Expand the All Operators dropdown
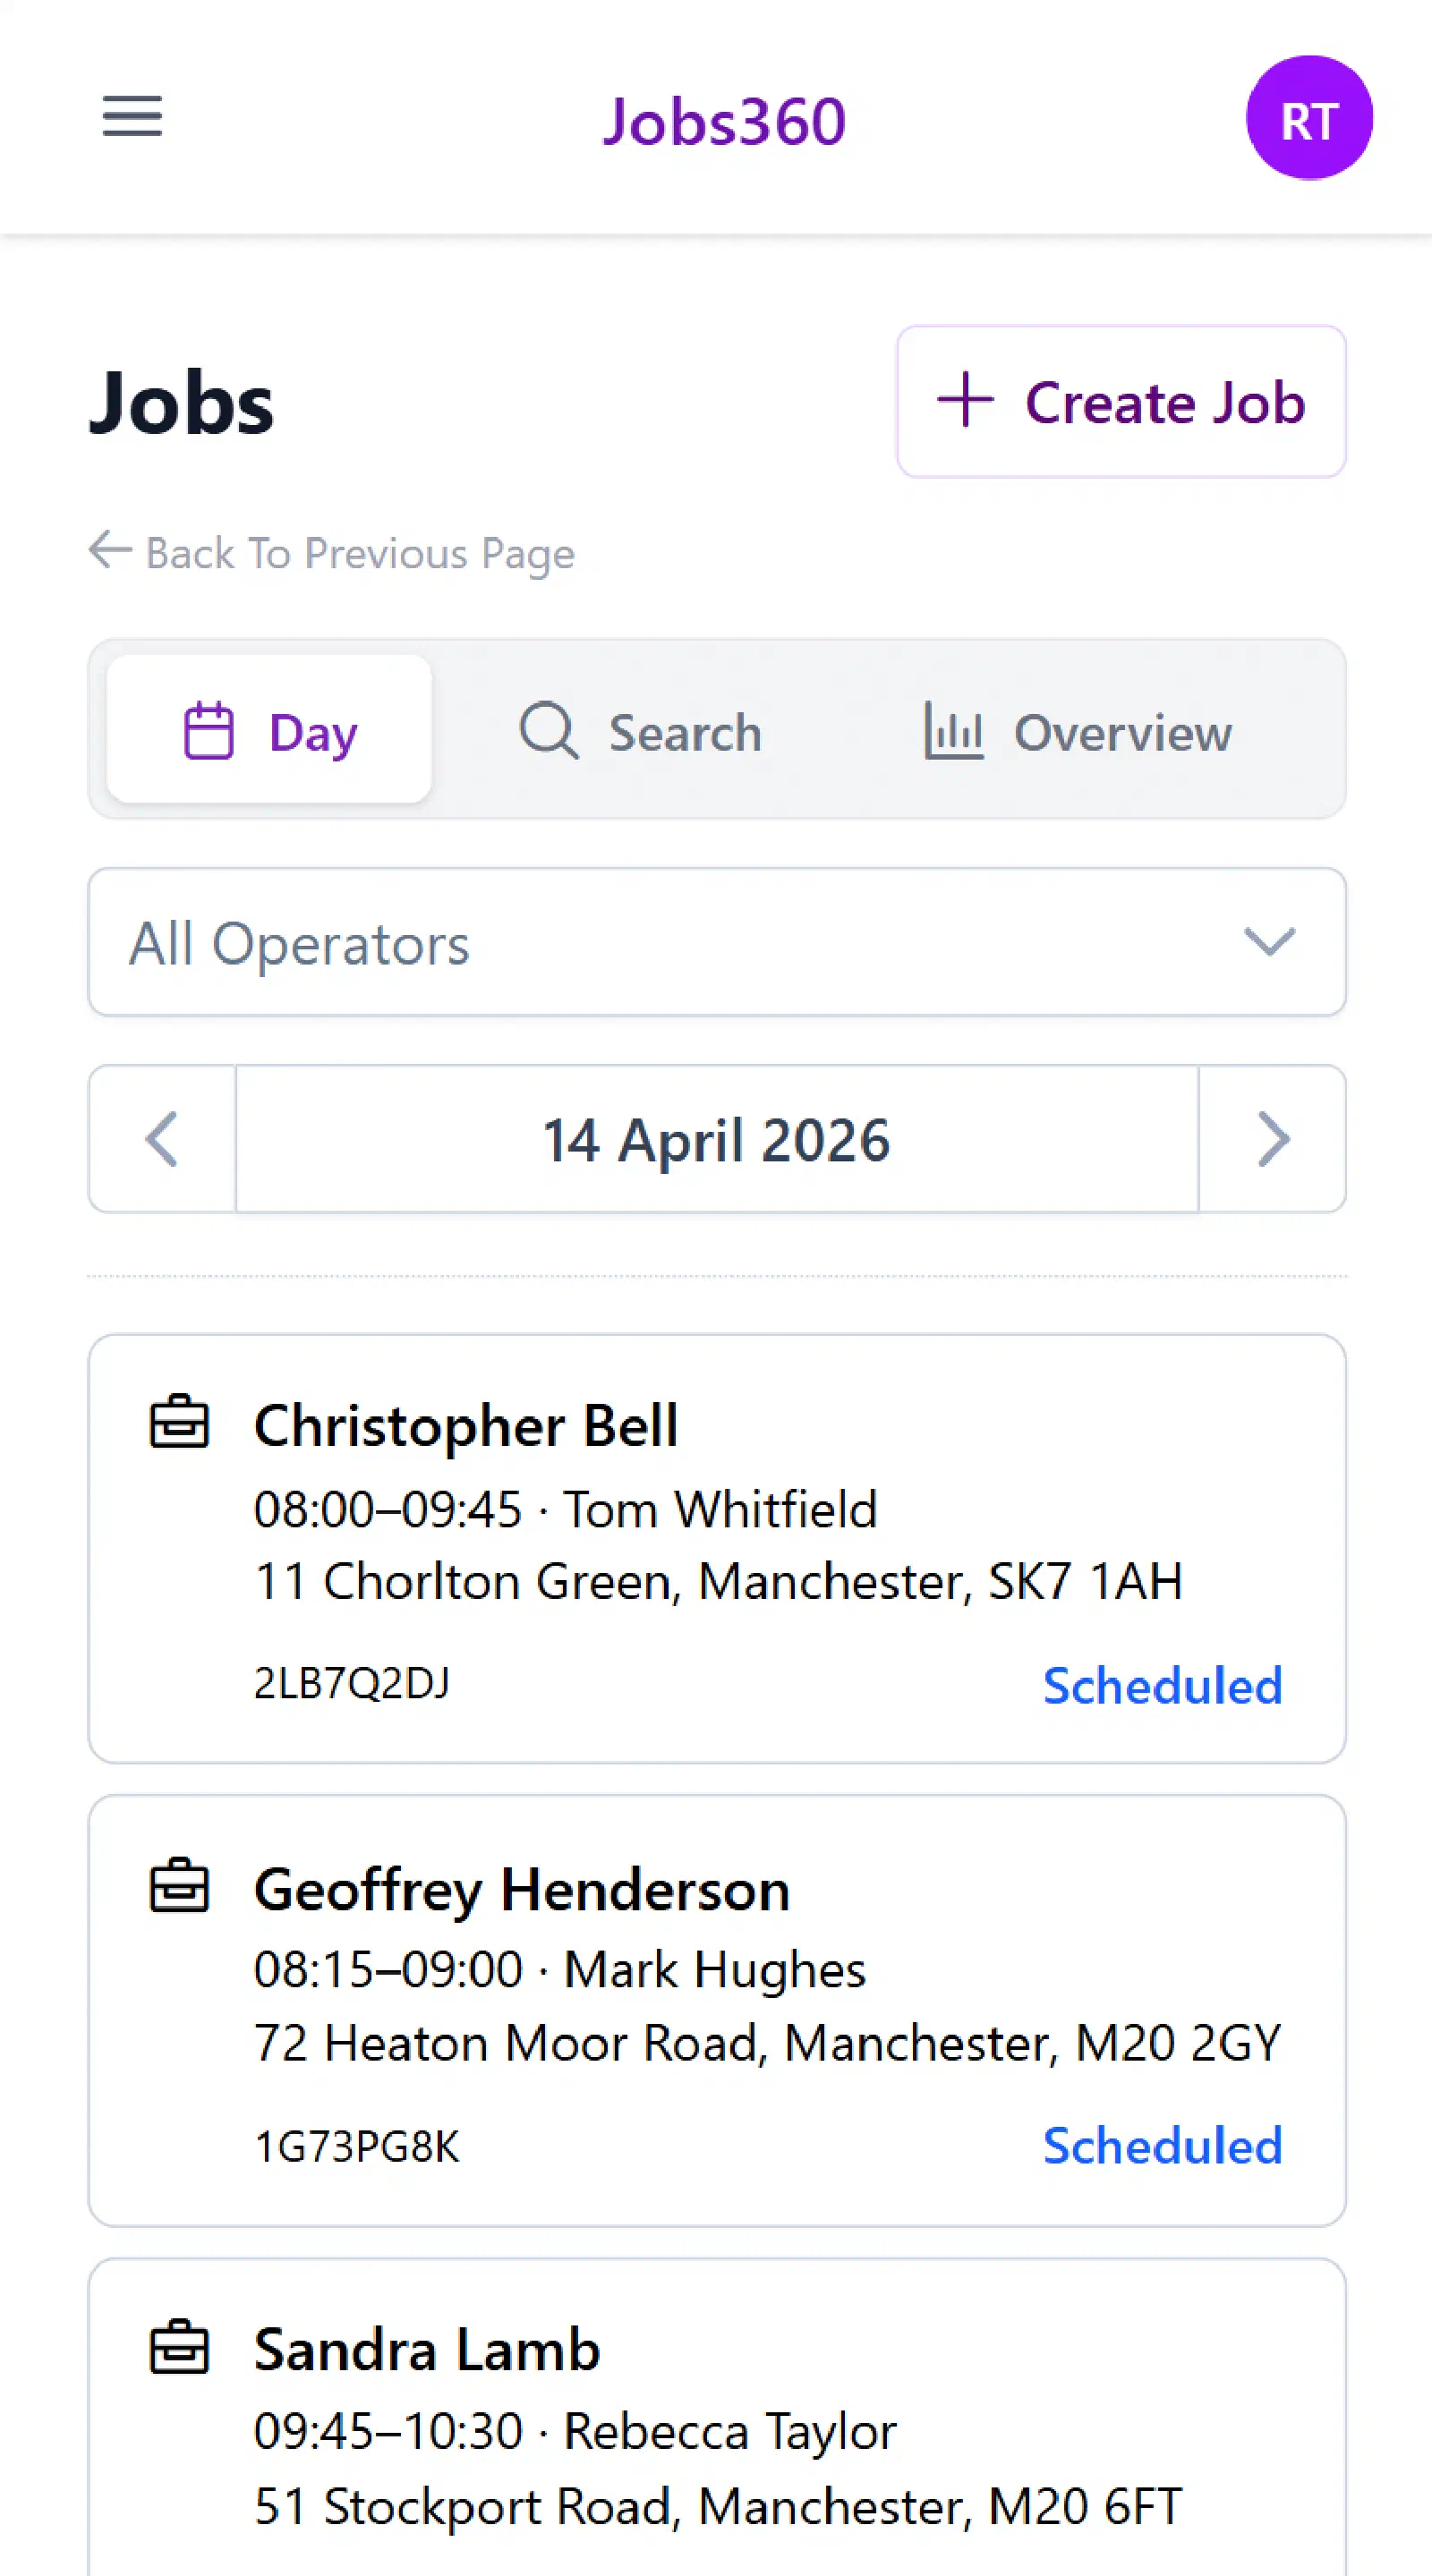This screenshot has height=2576, width=1432. pos(717,943)
